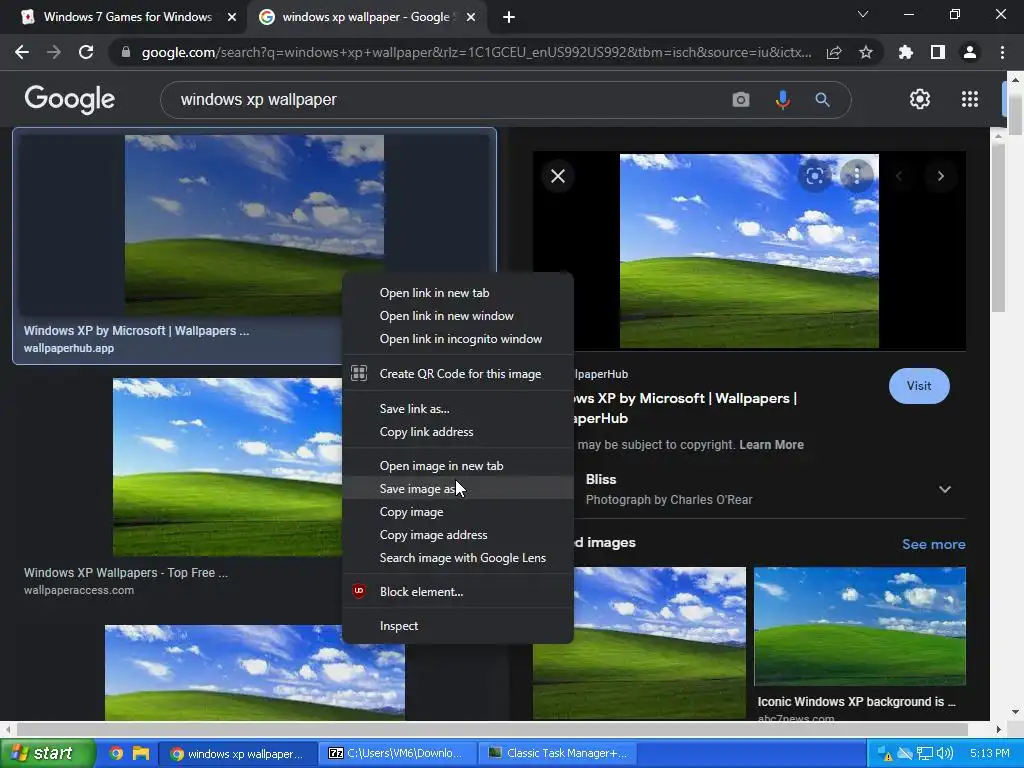Screen dimensions: 1024x768
Task: Open the Extensions puzzle icon
Action: pos(906,52)
